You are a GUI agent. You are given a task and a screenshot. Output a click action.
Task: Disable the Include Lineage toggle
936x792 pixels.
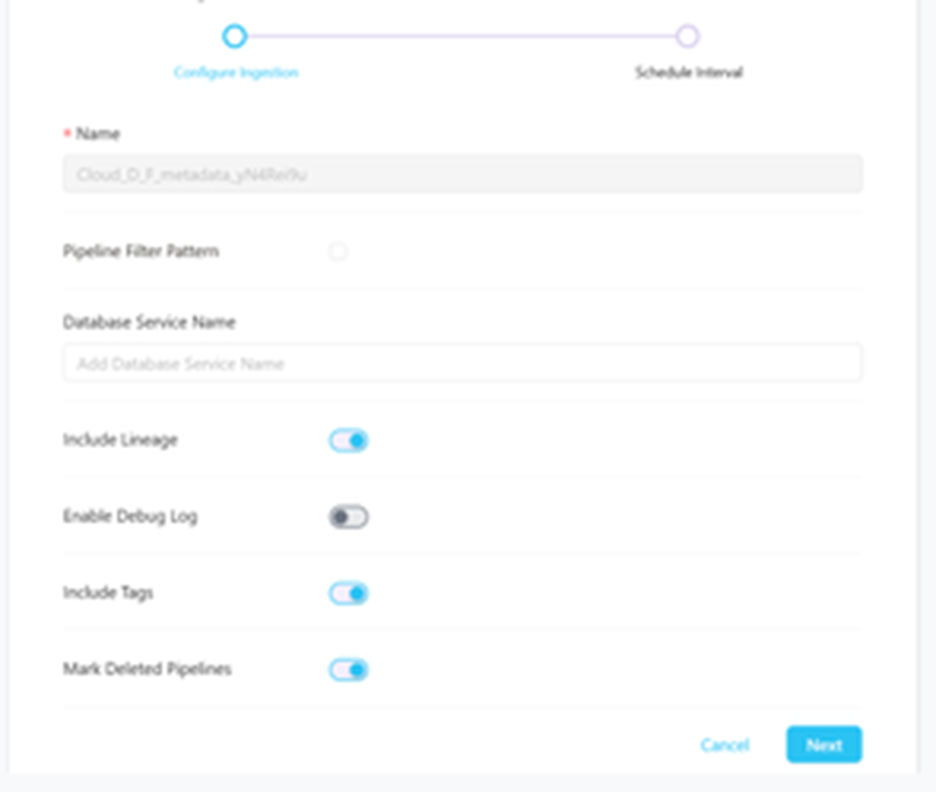point(348,440)
